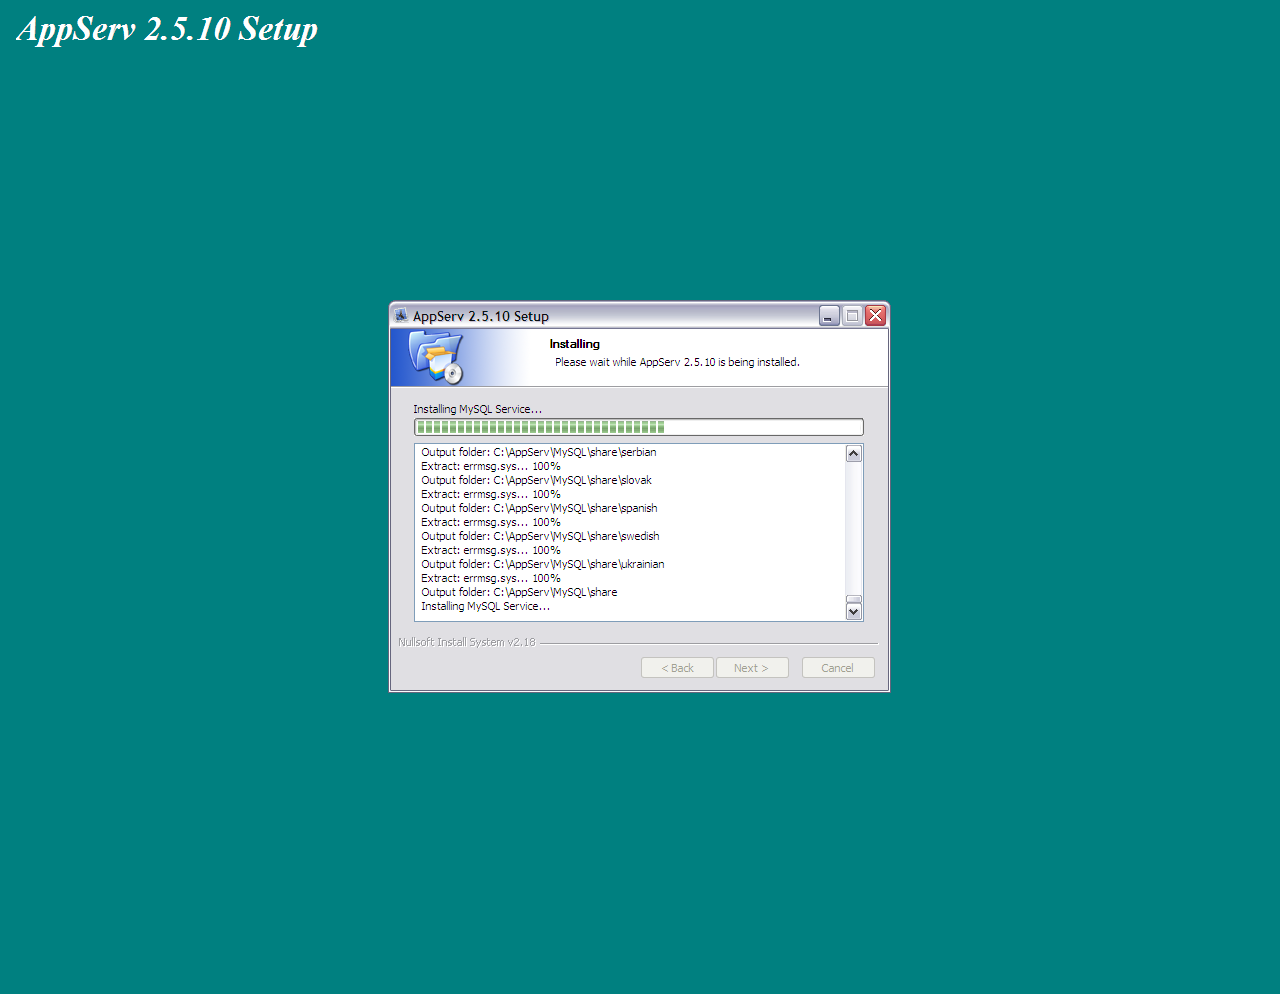Close the AppServ 2.5.10 Setup dialog

click(x=875, y=316)
